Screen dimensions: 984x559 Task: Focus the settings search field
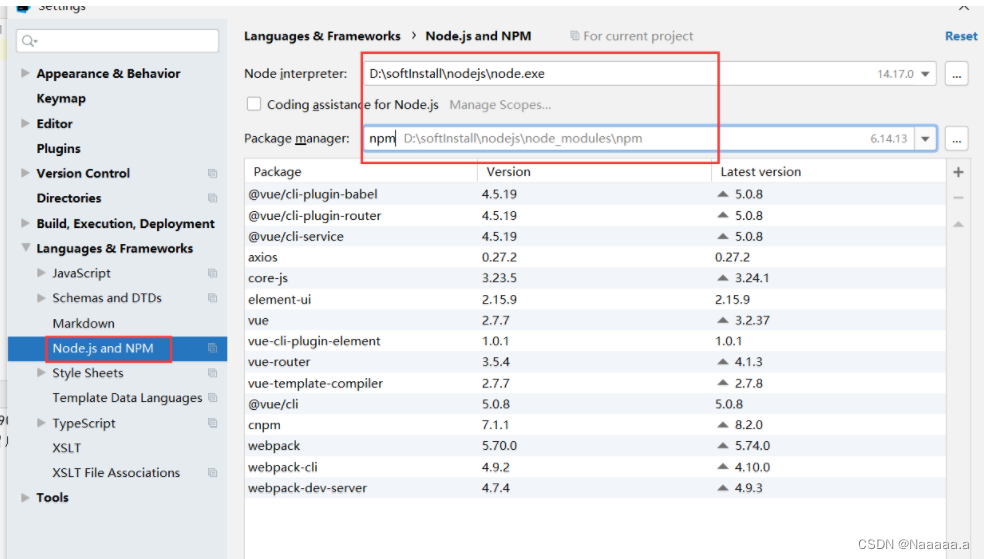118,41
